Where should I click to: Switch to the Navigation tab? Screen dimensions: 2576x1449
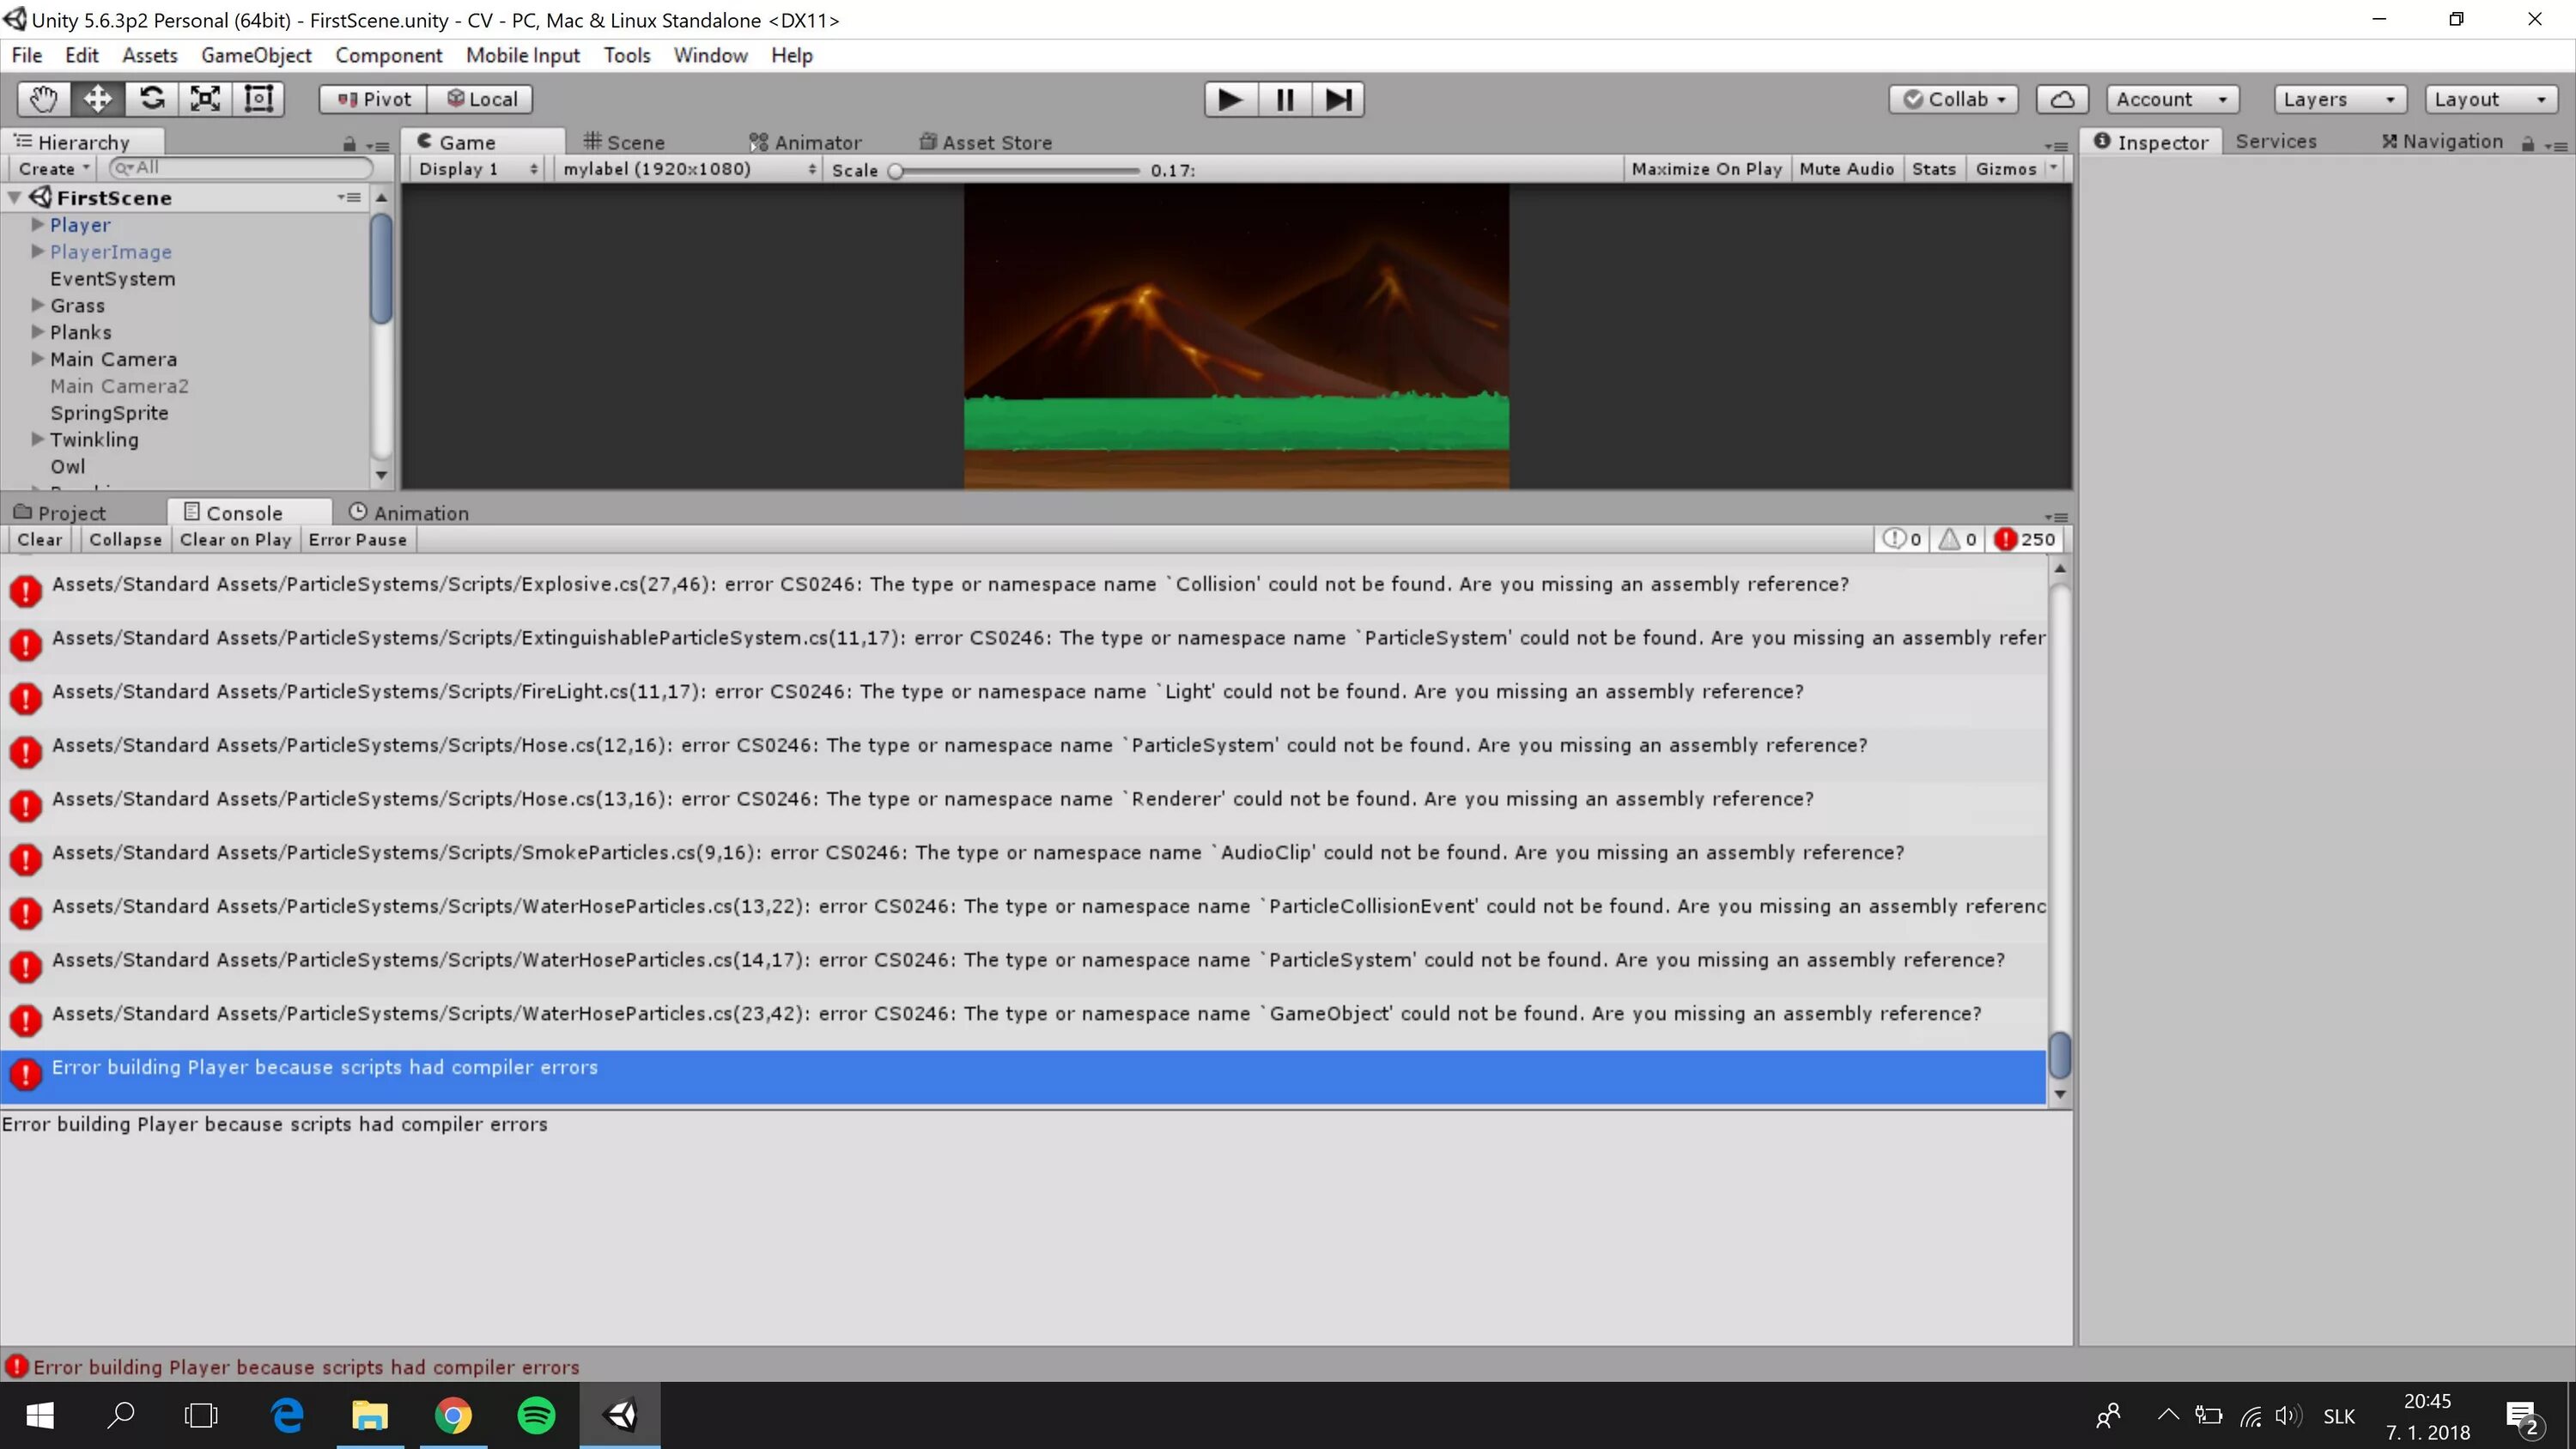coord(2442,141)
